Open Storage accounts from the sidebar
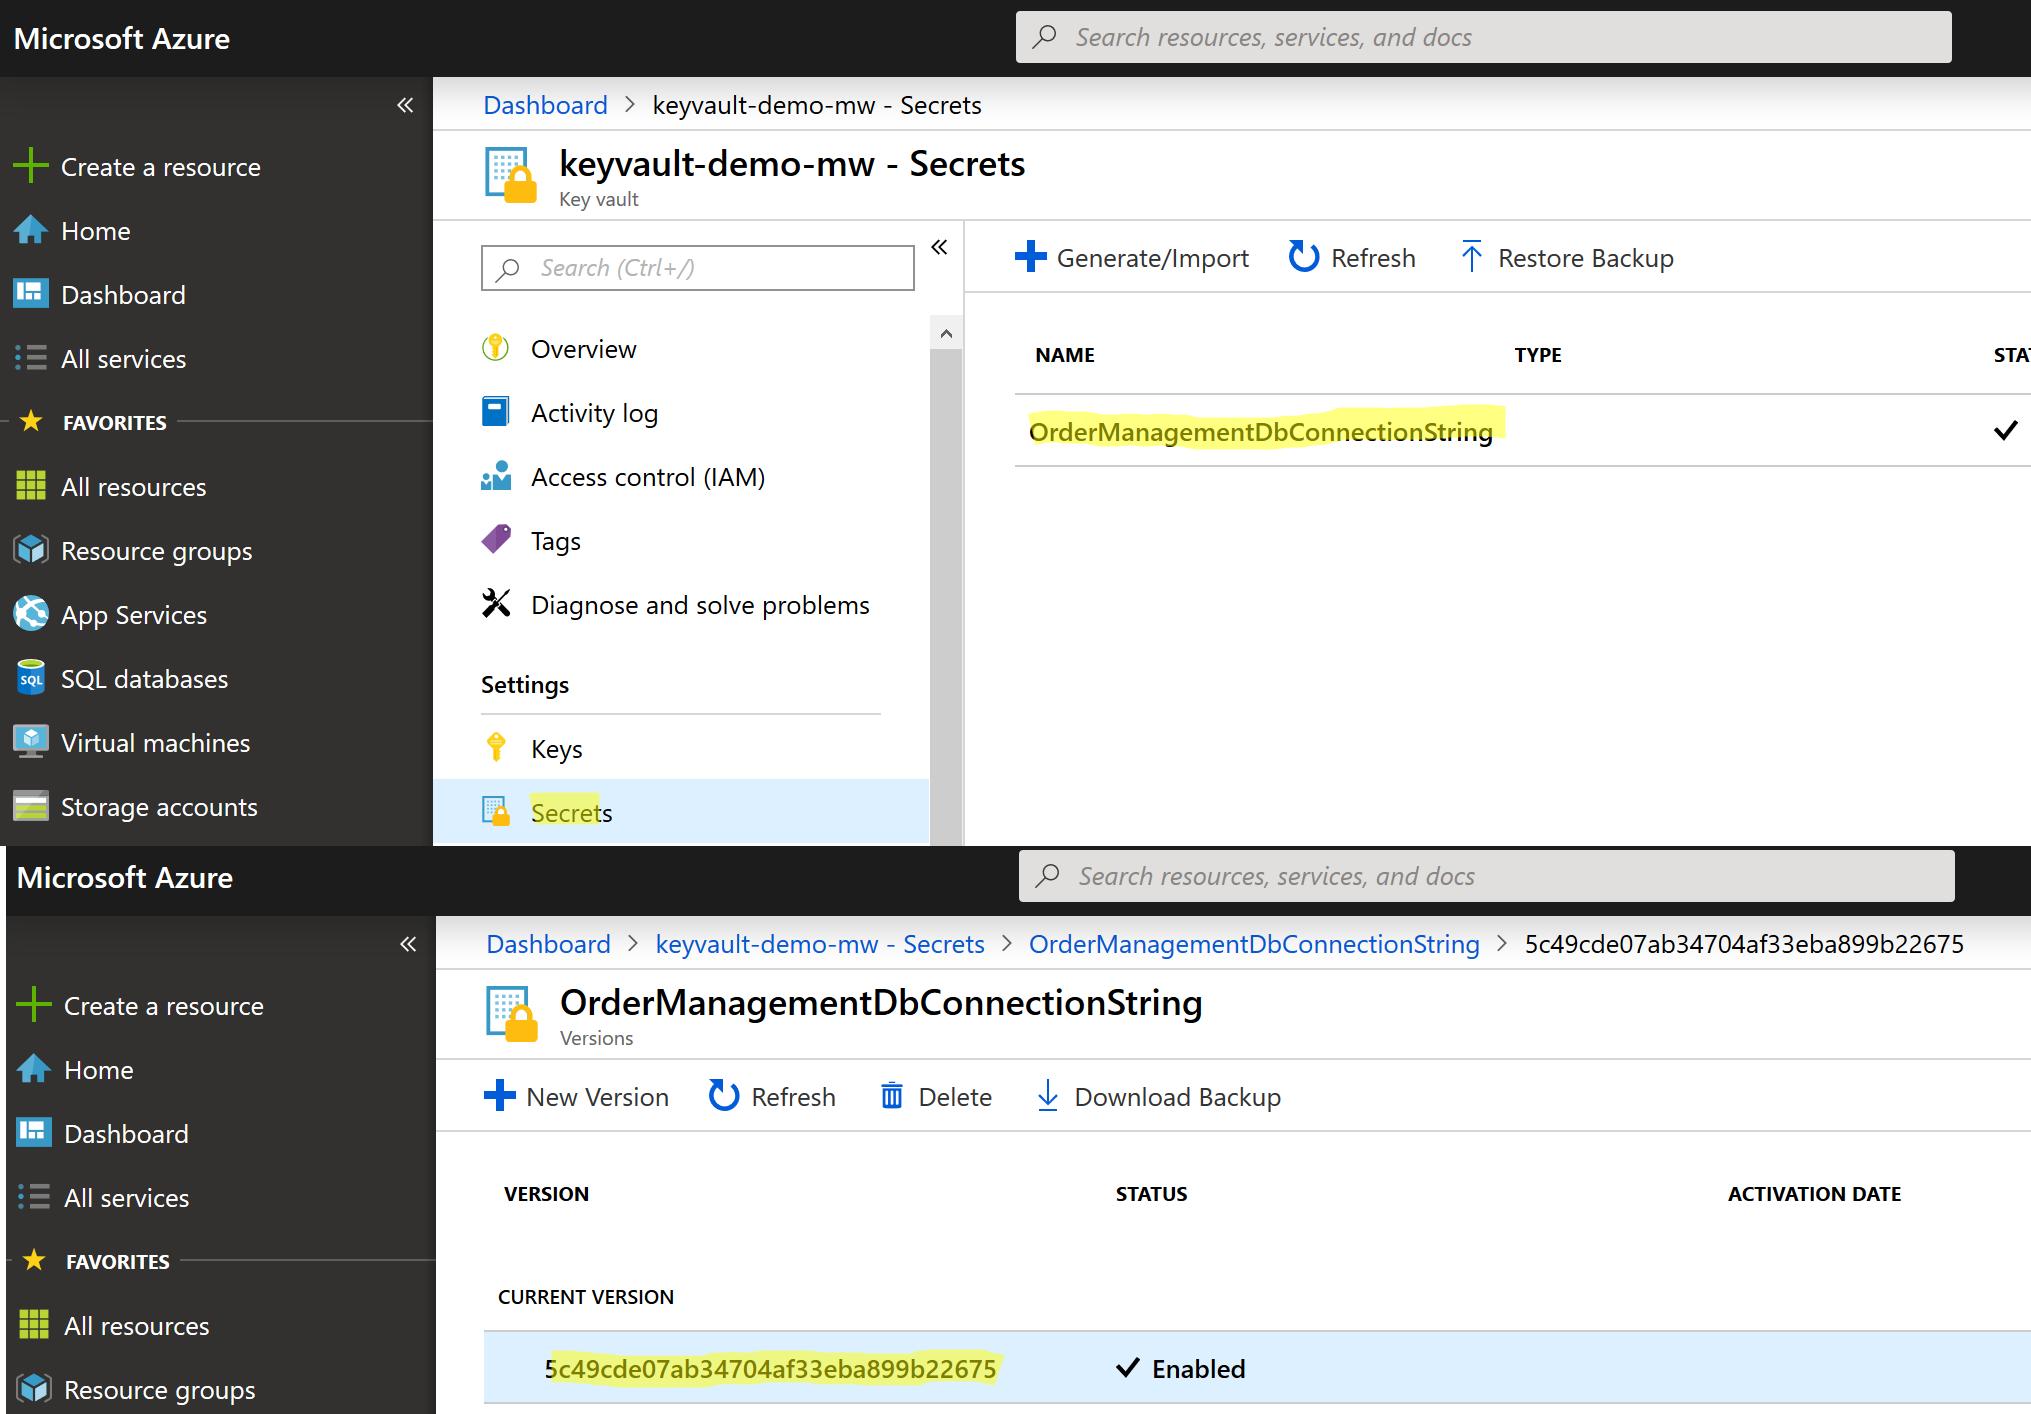Screen dimensions: 2031x1414 [x=159, y=806]
